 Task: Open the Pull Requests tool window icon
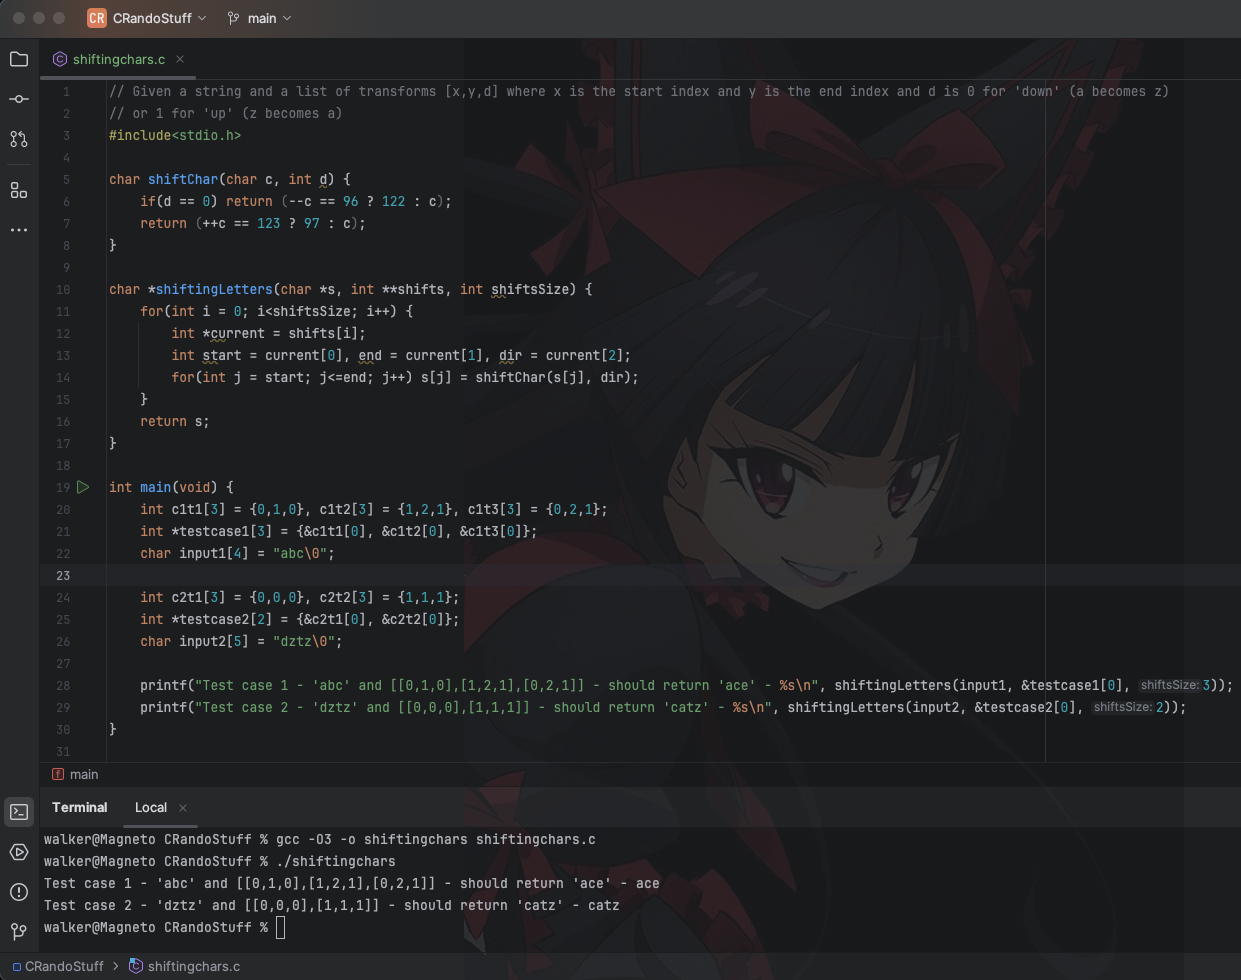pos(19,139)
